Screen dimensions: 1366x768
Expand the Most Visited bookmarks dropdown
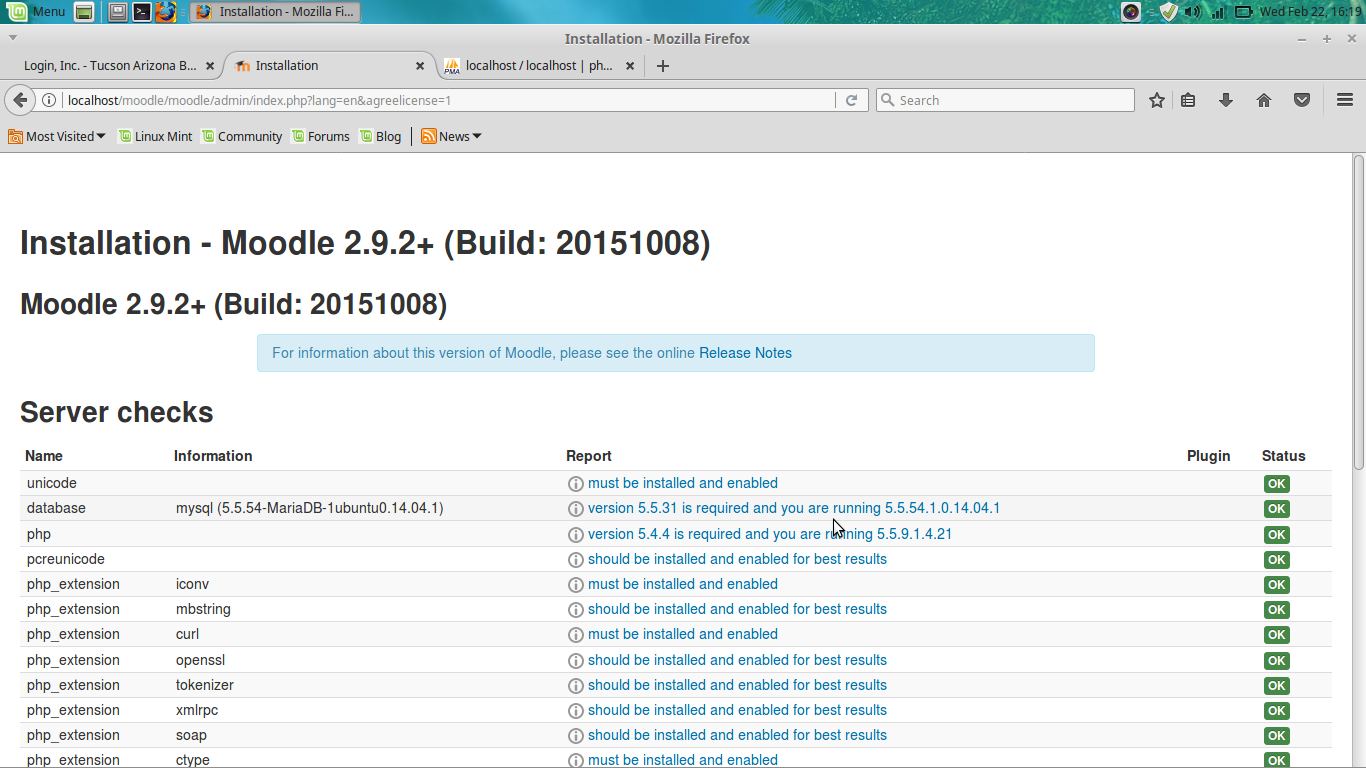pos(56,136)
